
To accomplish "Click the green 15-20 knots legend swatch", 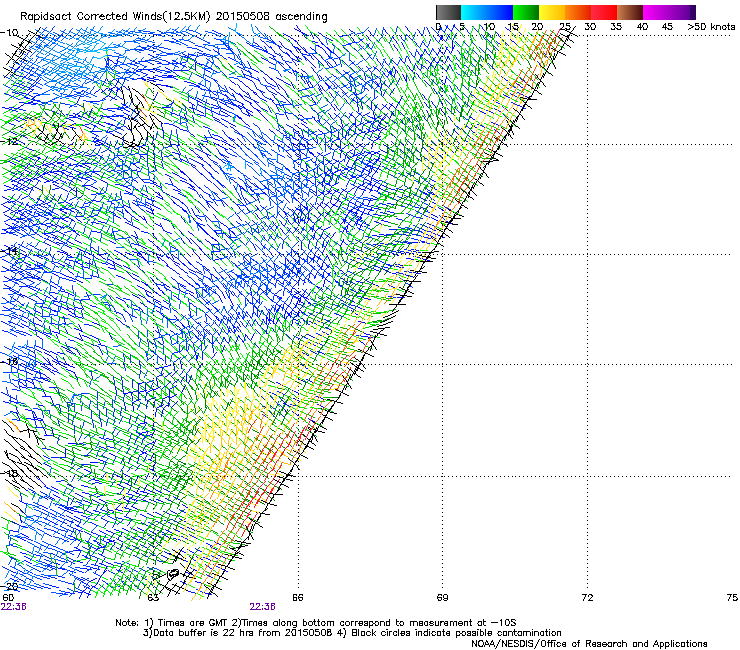I will click(526, 12).
